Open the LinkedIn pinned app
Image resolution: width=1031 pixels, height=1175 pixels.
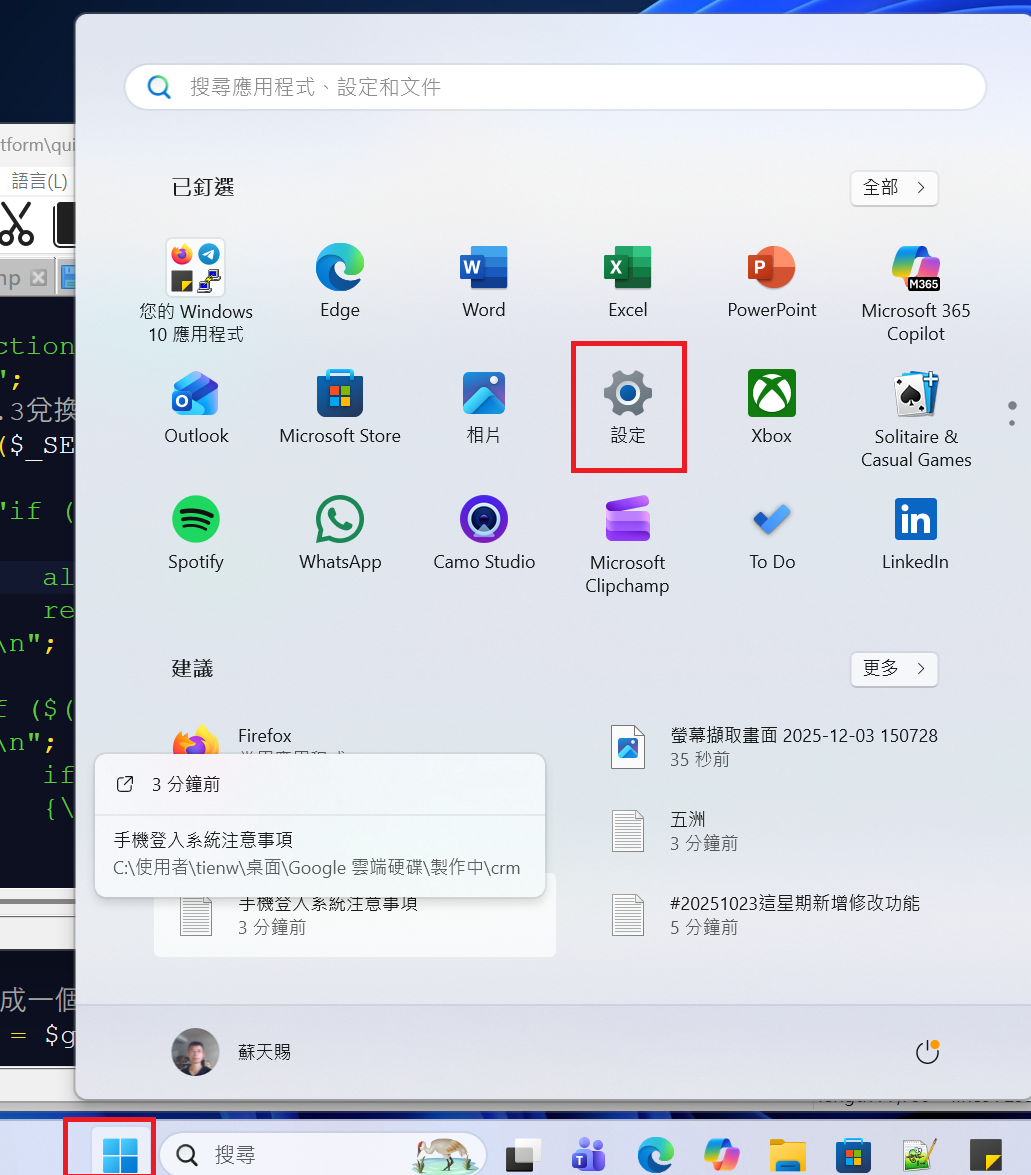click(916, 533)
